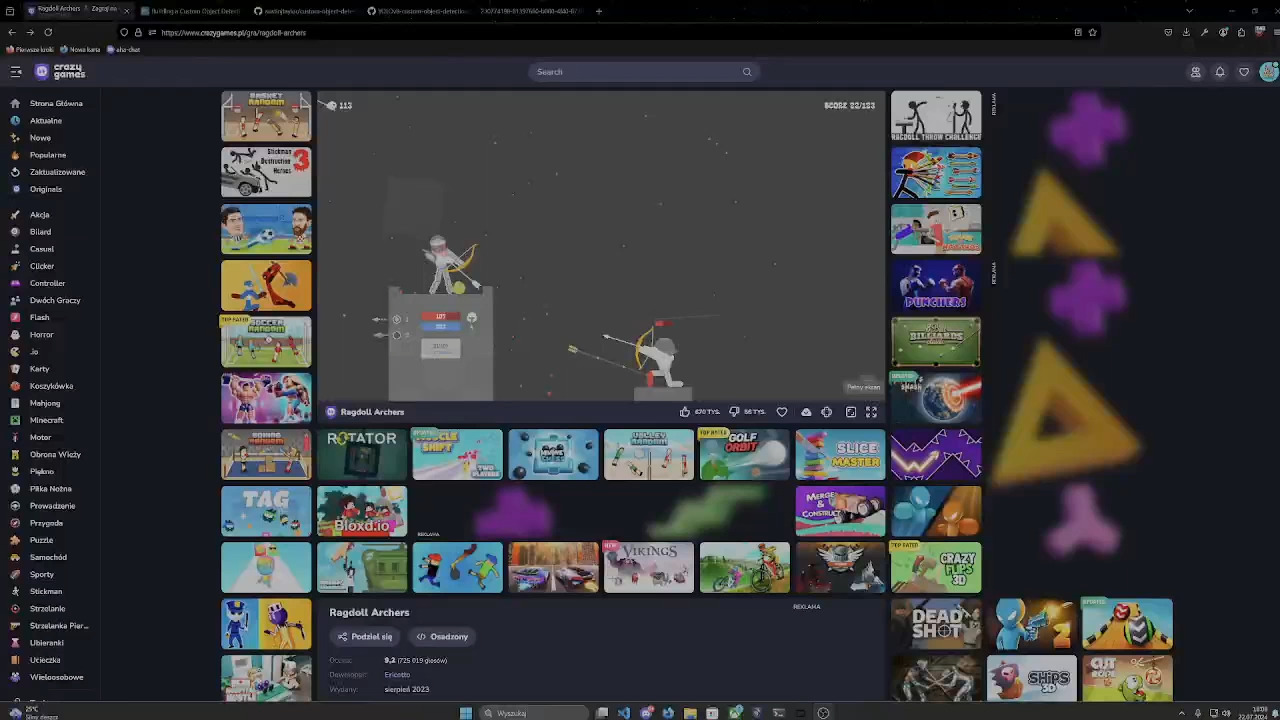Enter fullscreen mode for the game
The width and height of the screenshot is (1280, 720).
[871, 412]
